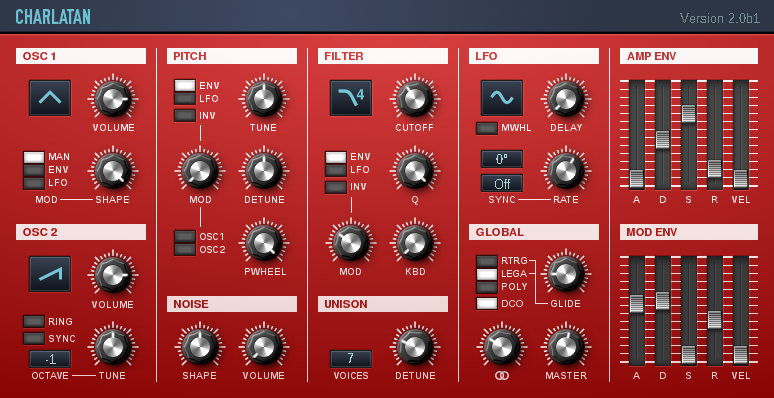Toggle the OSC 2 SYNC switch

(34, 338)
